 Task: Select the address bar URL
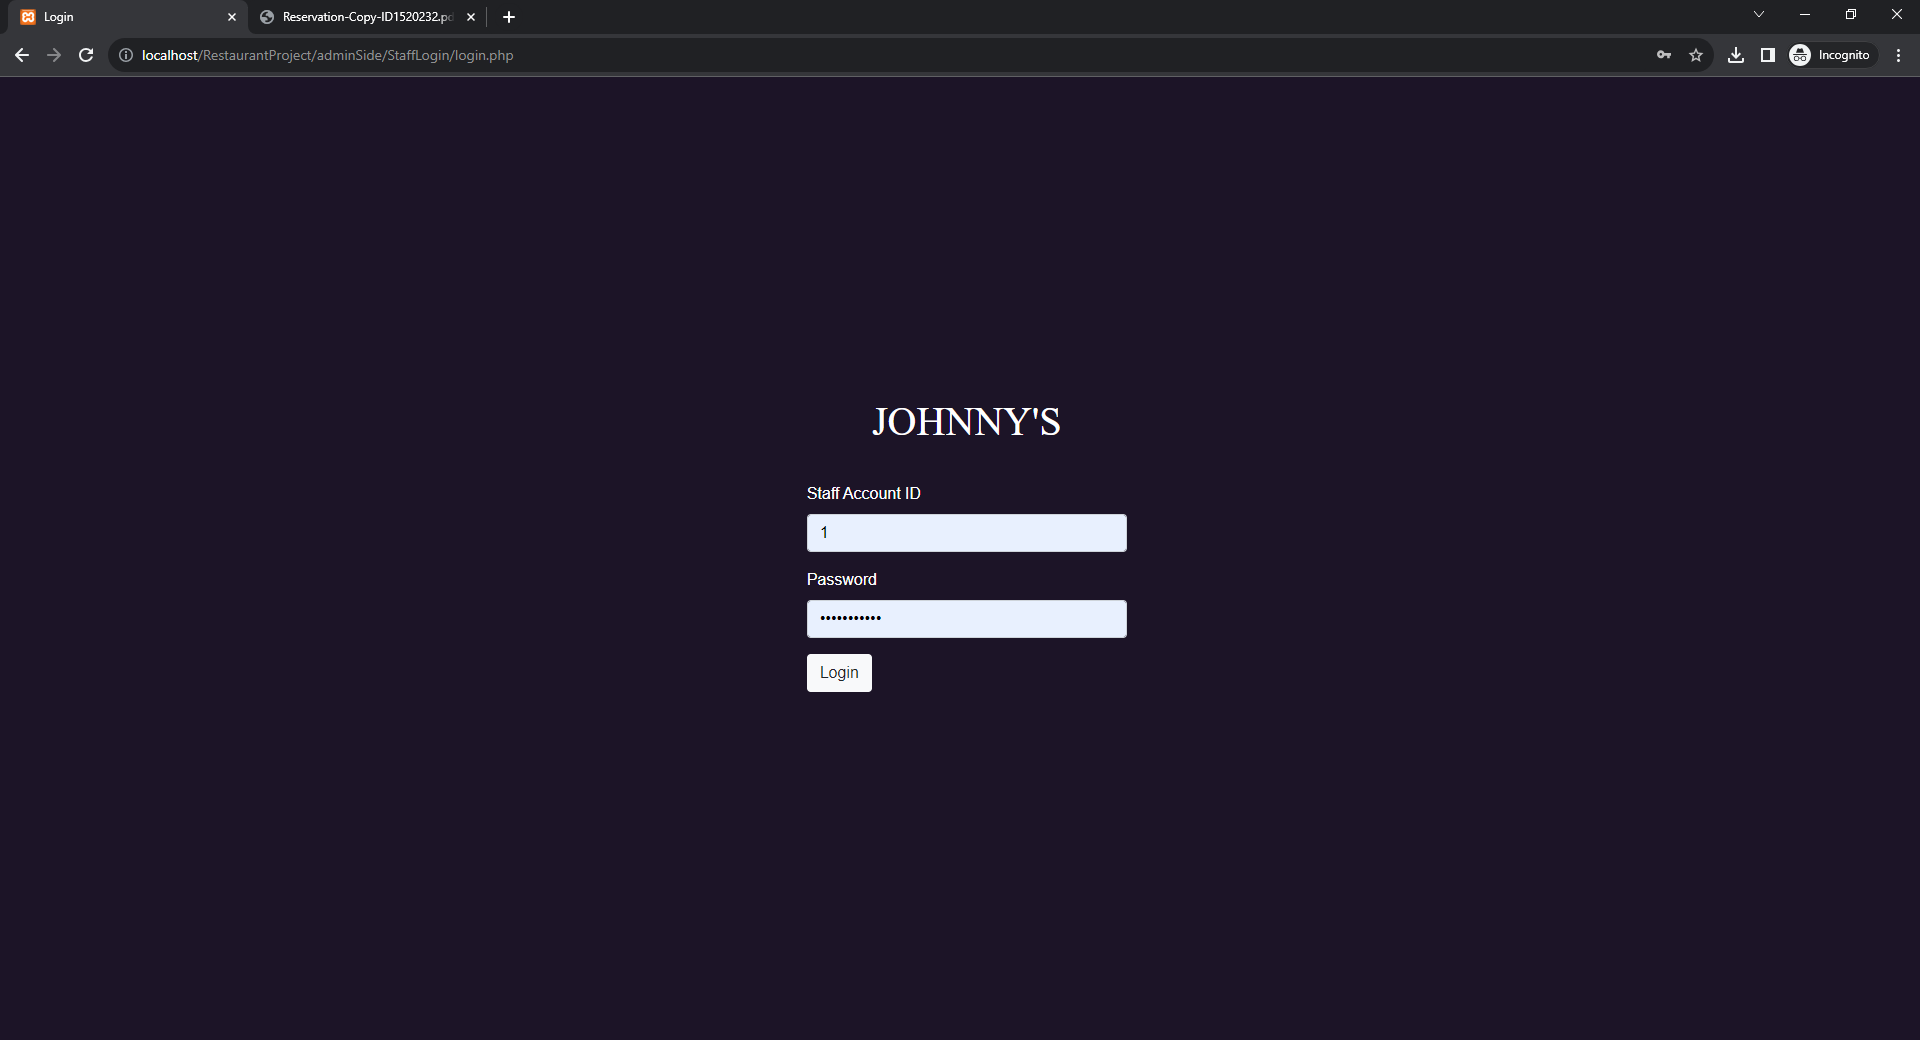point(327,55)
